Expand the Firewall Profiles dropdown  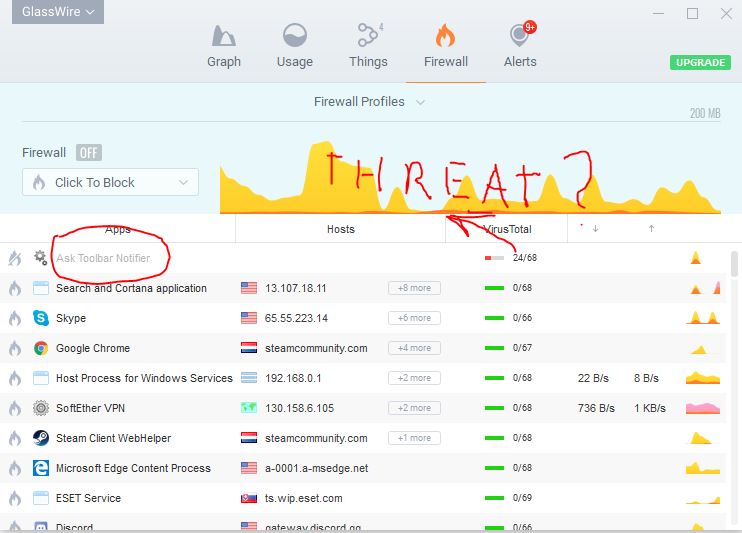pyautogui.click(x=369, y=102)
